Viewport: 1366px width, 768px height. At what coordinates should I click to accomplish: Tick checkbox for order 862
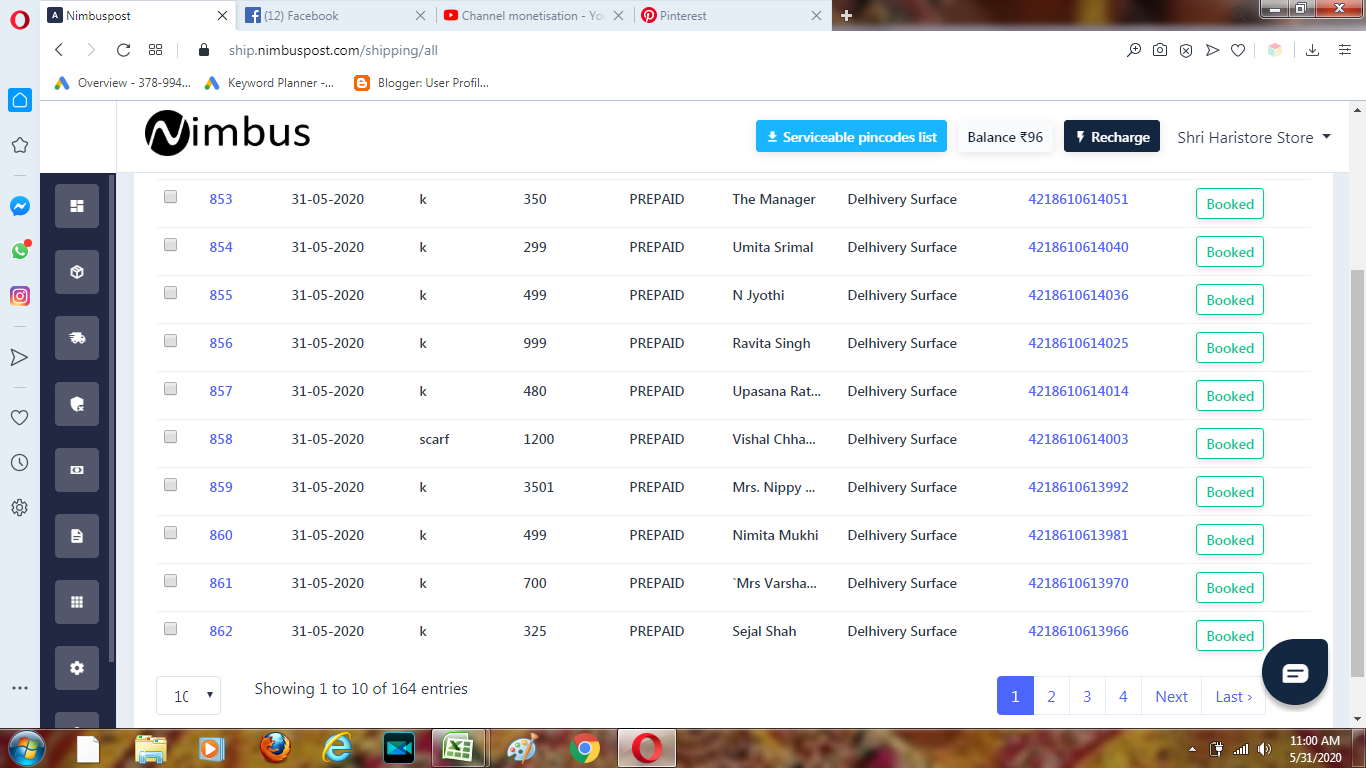point(170,629)
